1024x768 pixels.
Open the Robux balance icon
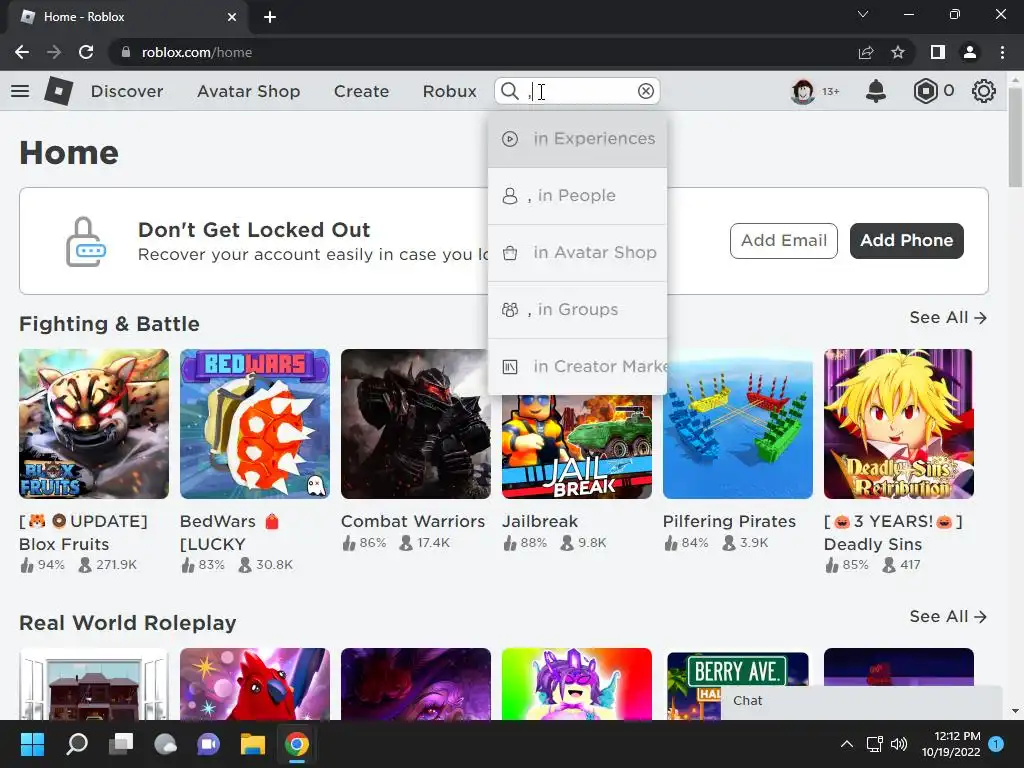point(925,91)
